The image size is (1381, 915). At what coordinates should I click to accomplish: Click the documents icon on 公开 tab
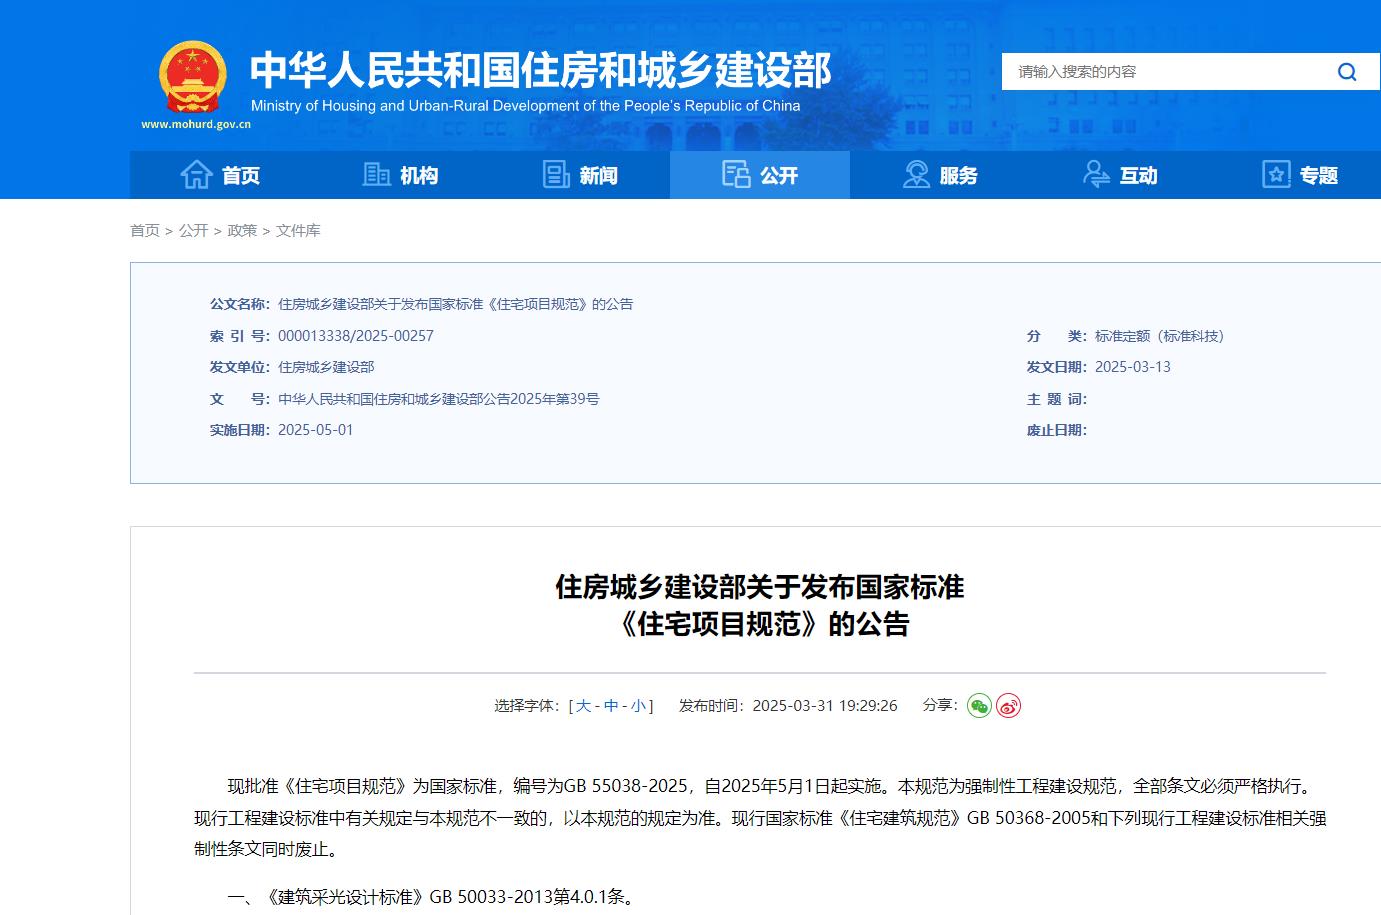737,174
